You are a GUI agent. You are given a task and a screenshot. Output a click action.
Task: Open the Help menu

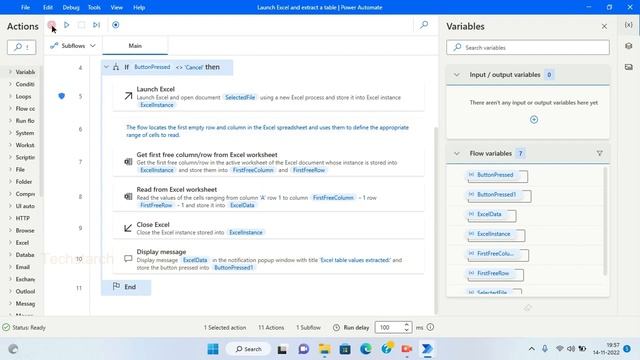[x=139, y=7]
